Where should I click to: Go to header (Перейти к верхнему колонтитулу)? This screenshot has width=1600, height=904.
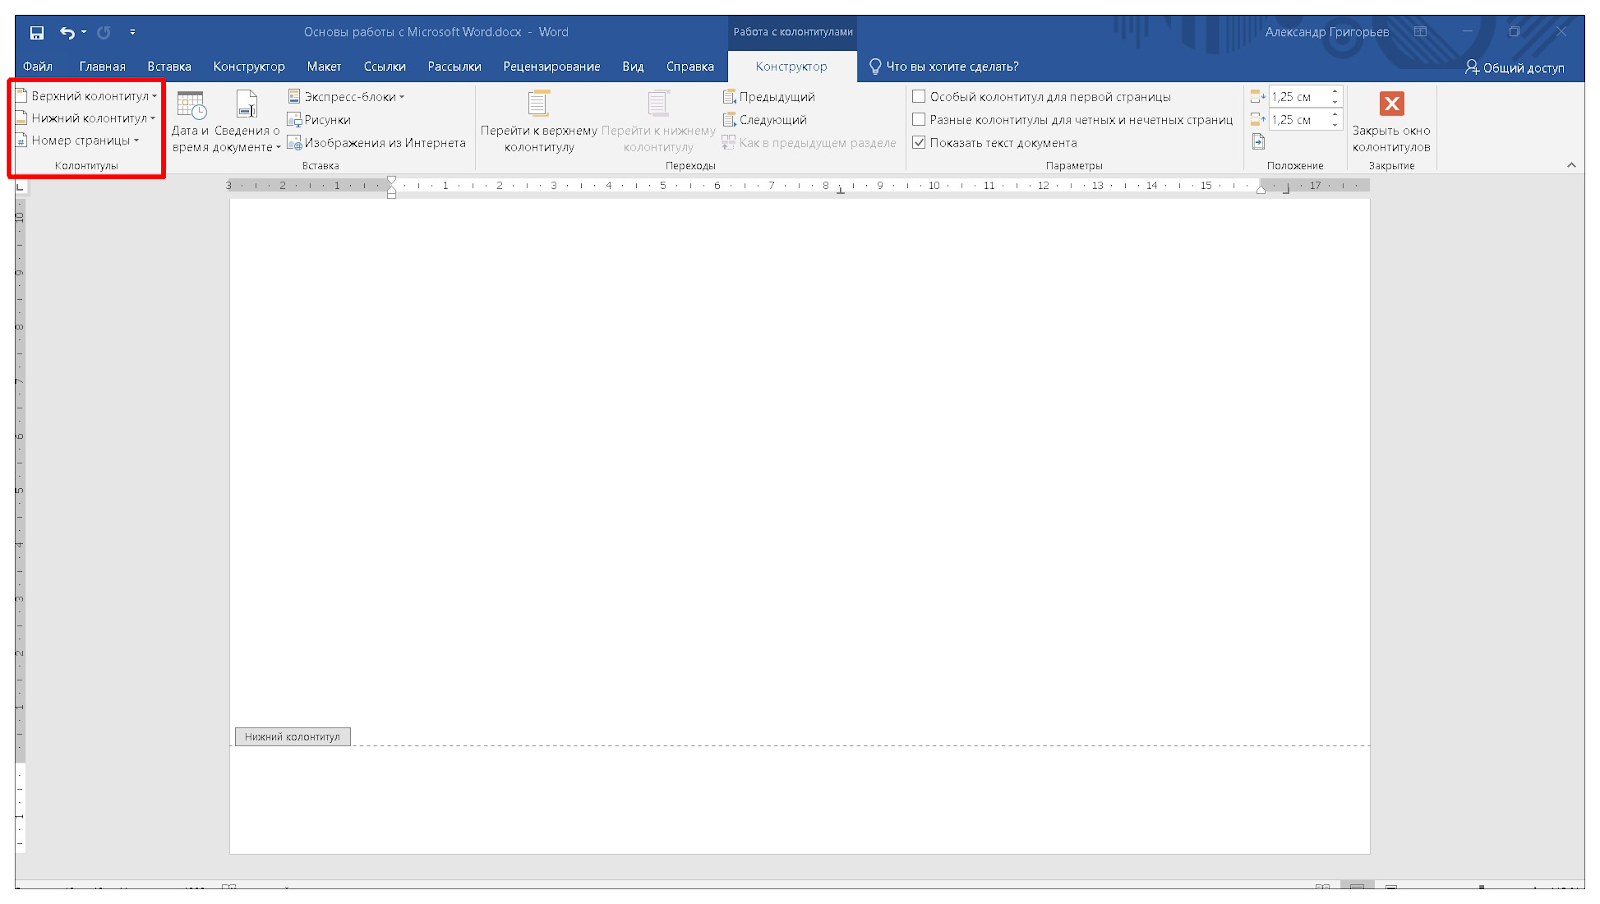[x=538, y=121]
